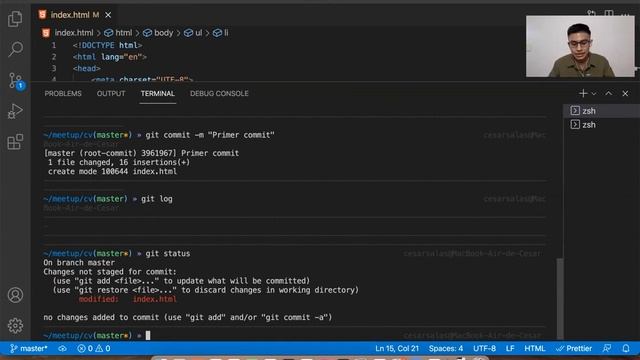Click 'no changes added to commit' line
Screen dimensions: 640x360
tap(188, 317)
